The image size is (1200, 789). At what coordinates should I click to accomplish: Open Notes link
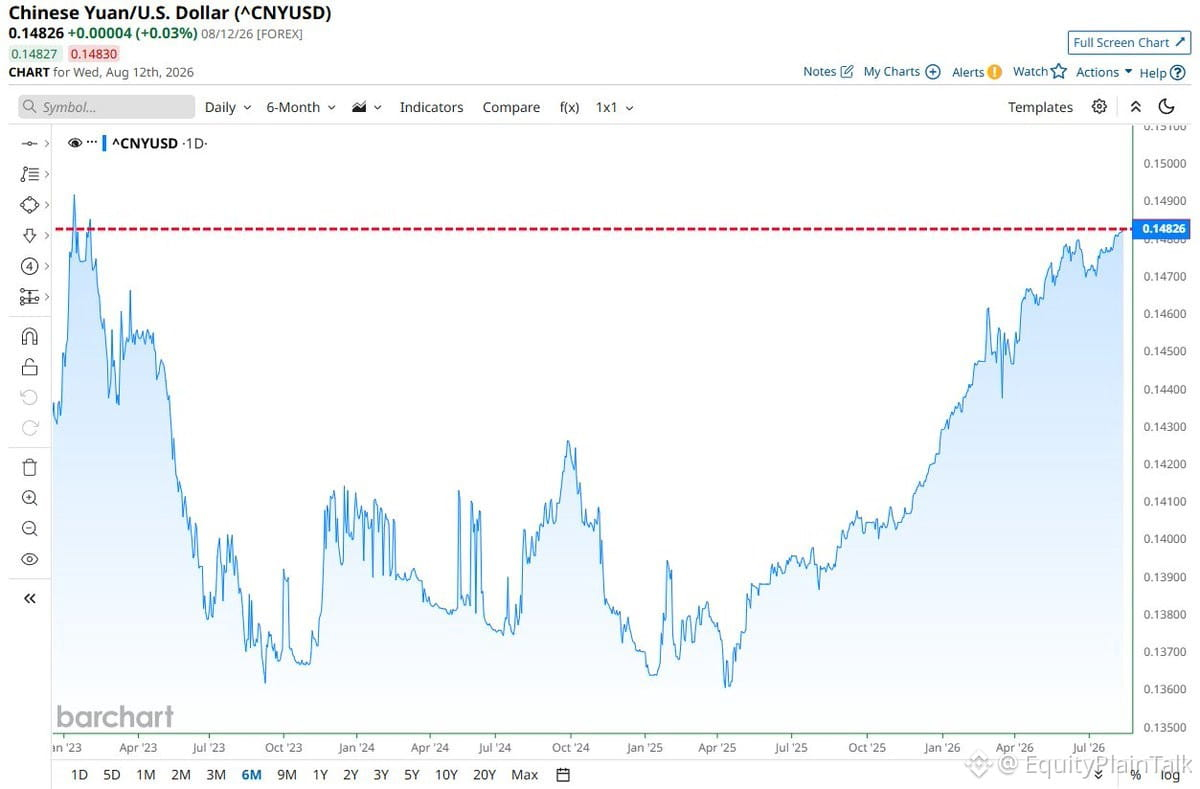[x=828, y=72]
